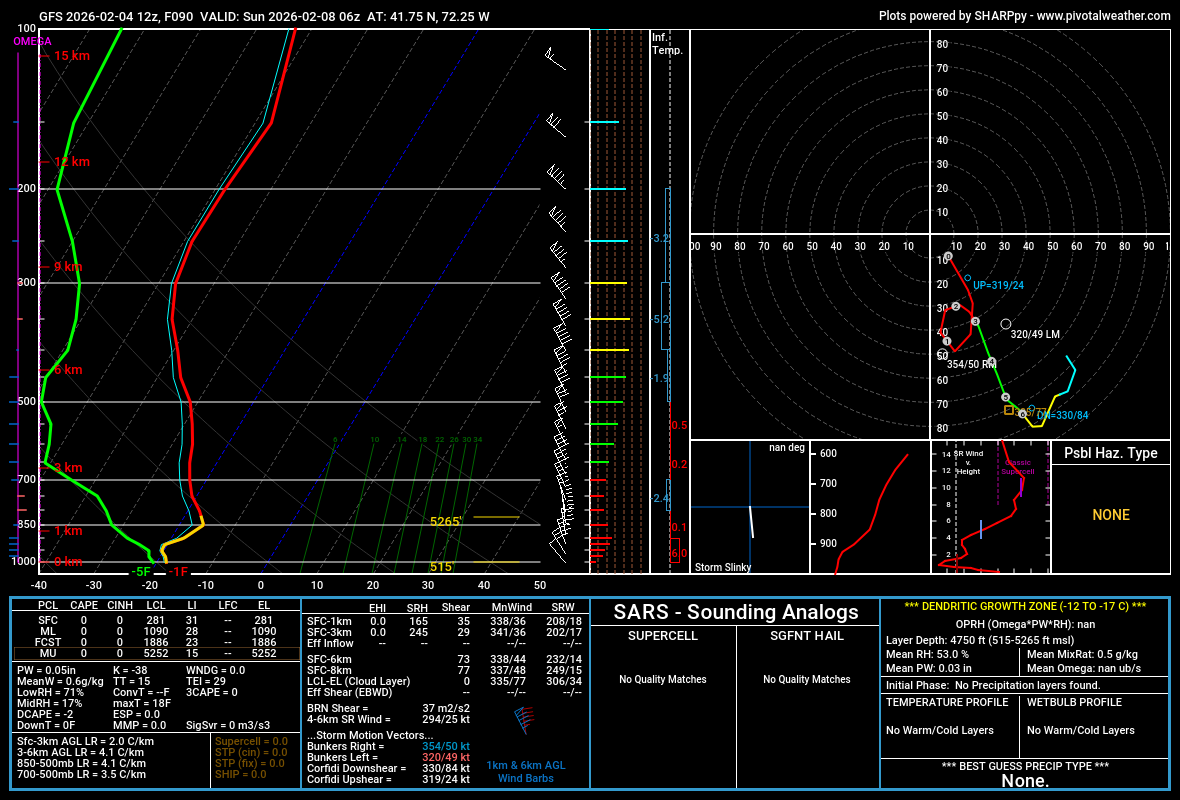Click the DN=330/84 Corfidi downshear marker
This screenshot has height=800, width=1180.
[1031, 409]
